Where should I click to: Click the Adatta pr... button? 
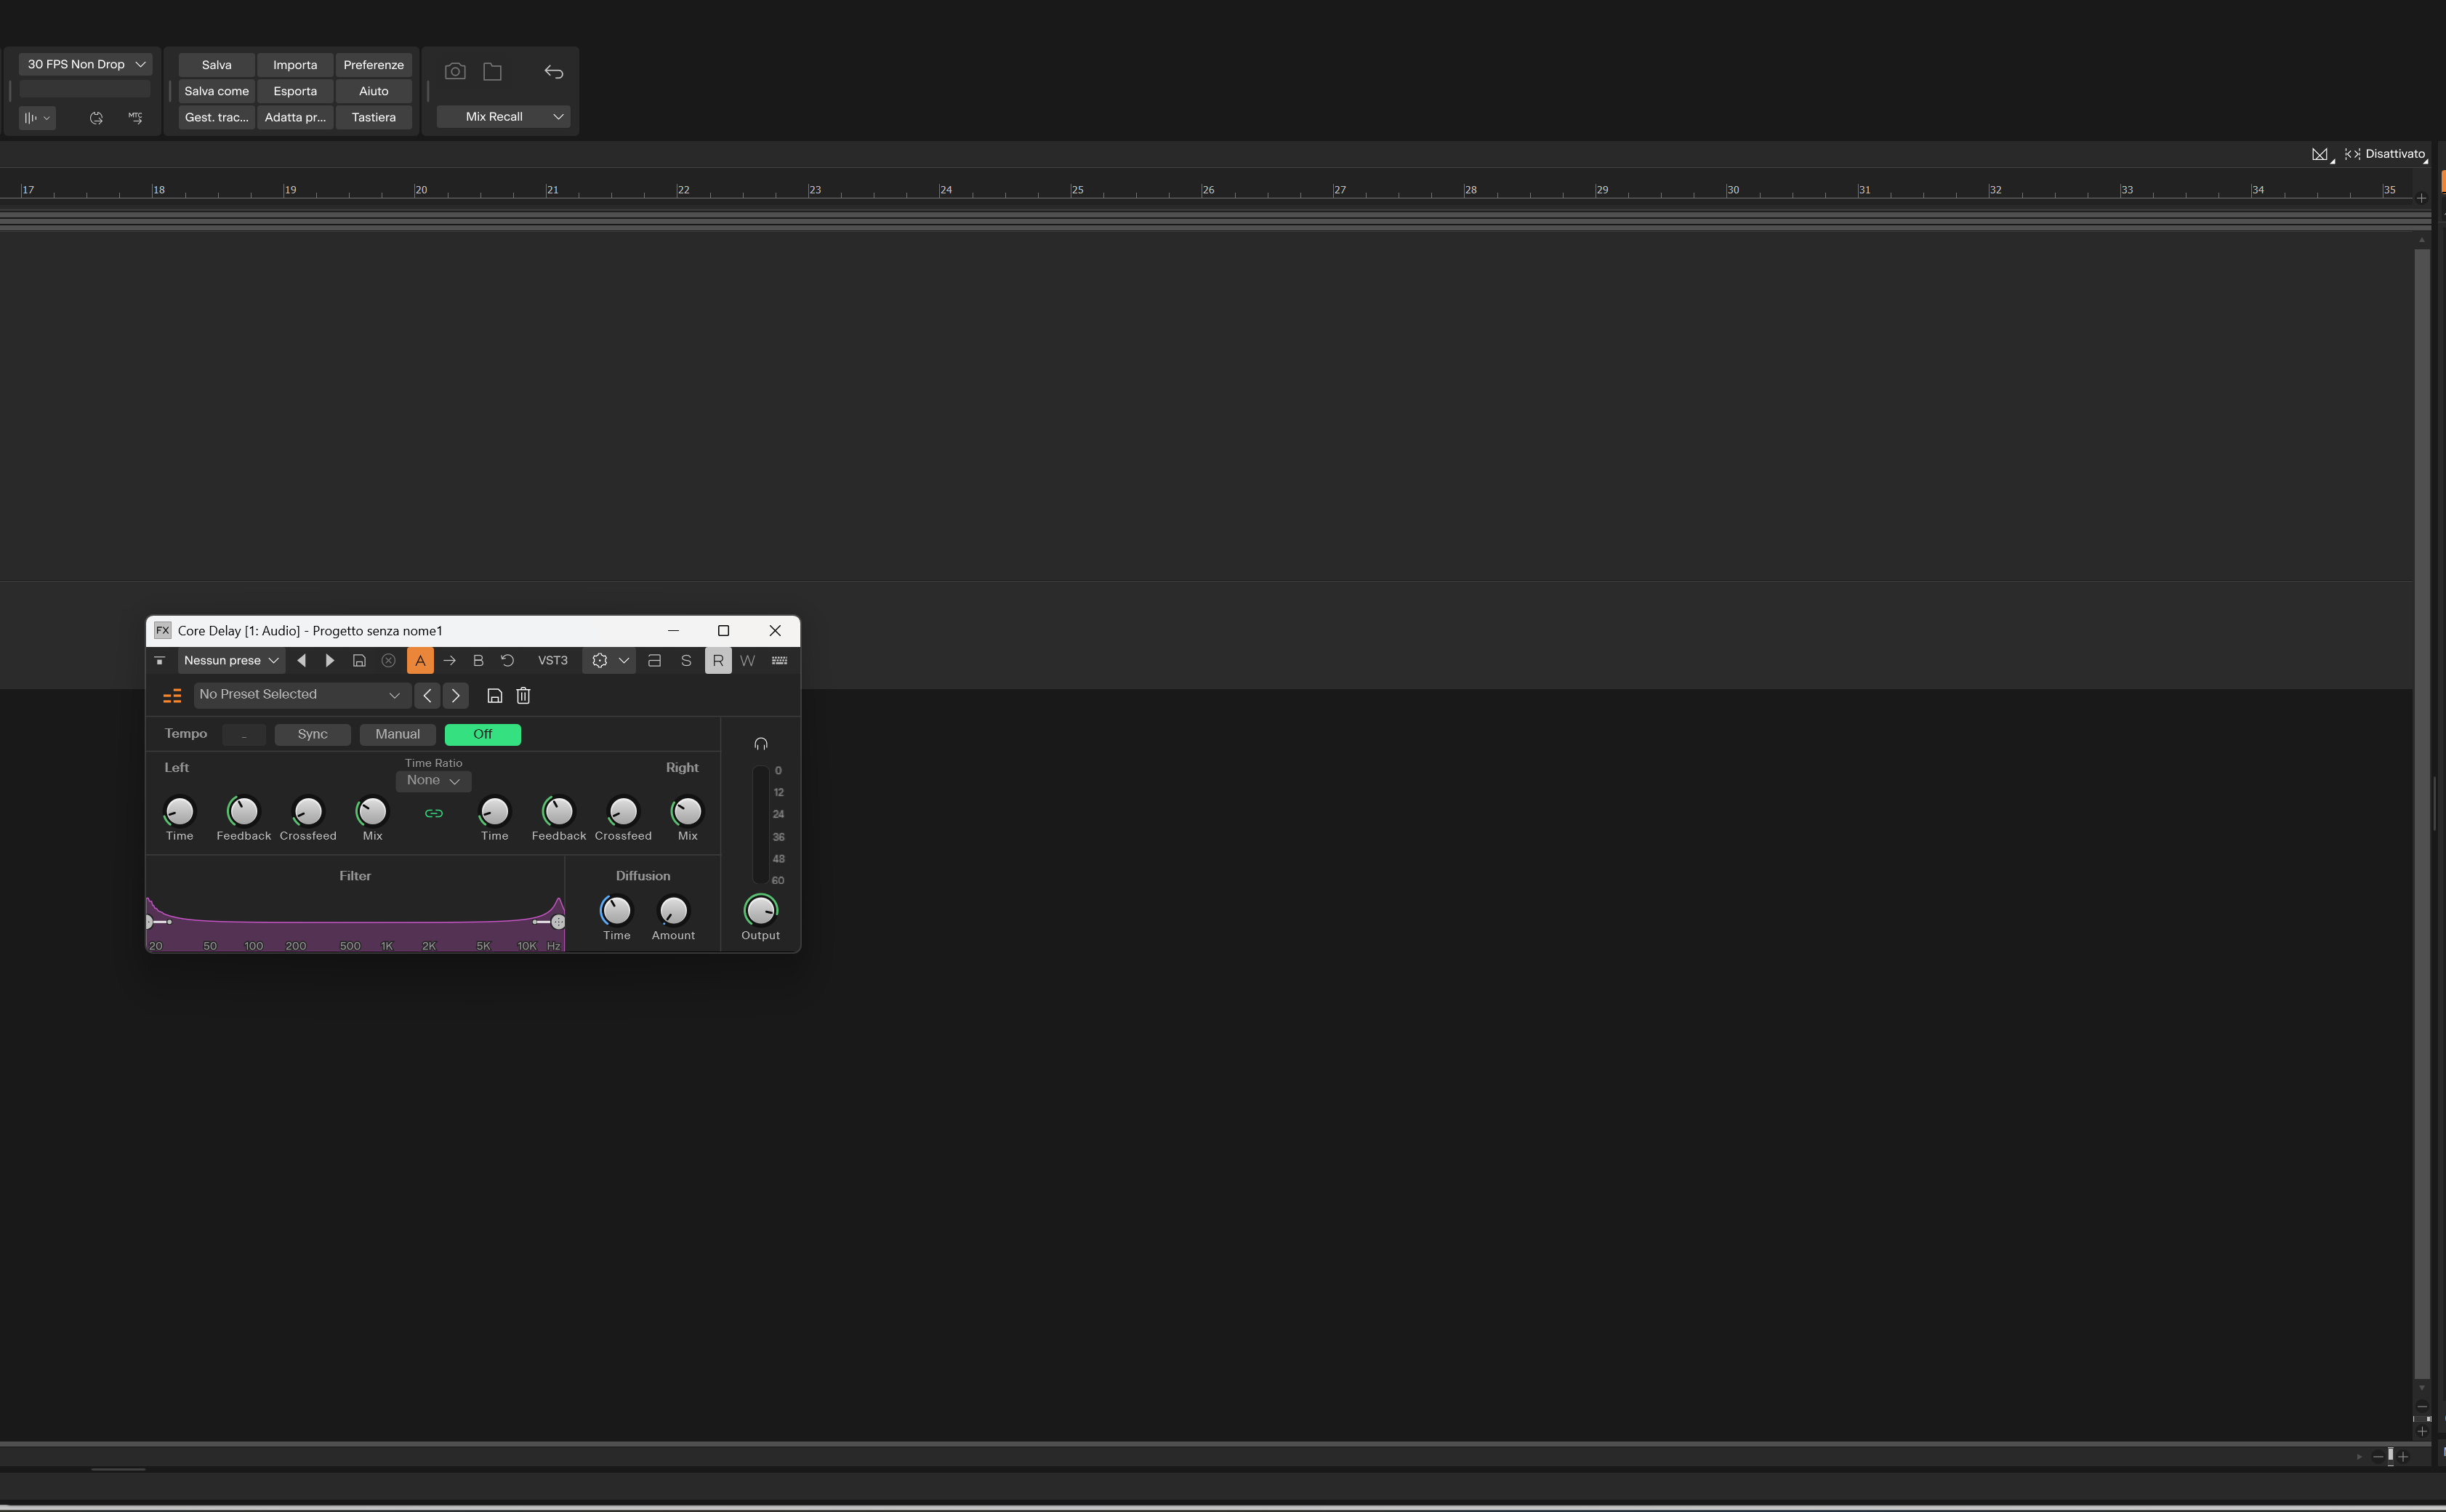pos(295,117)
